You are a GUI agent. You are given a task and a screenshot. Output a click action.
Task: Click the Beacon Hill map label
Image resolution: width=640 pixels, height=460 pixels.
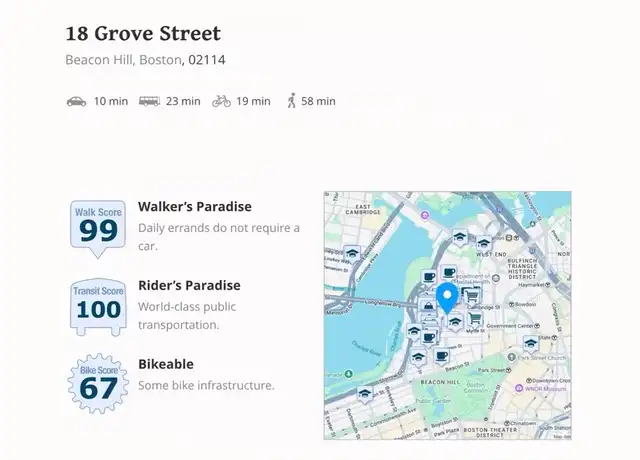pos(440,382)
